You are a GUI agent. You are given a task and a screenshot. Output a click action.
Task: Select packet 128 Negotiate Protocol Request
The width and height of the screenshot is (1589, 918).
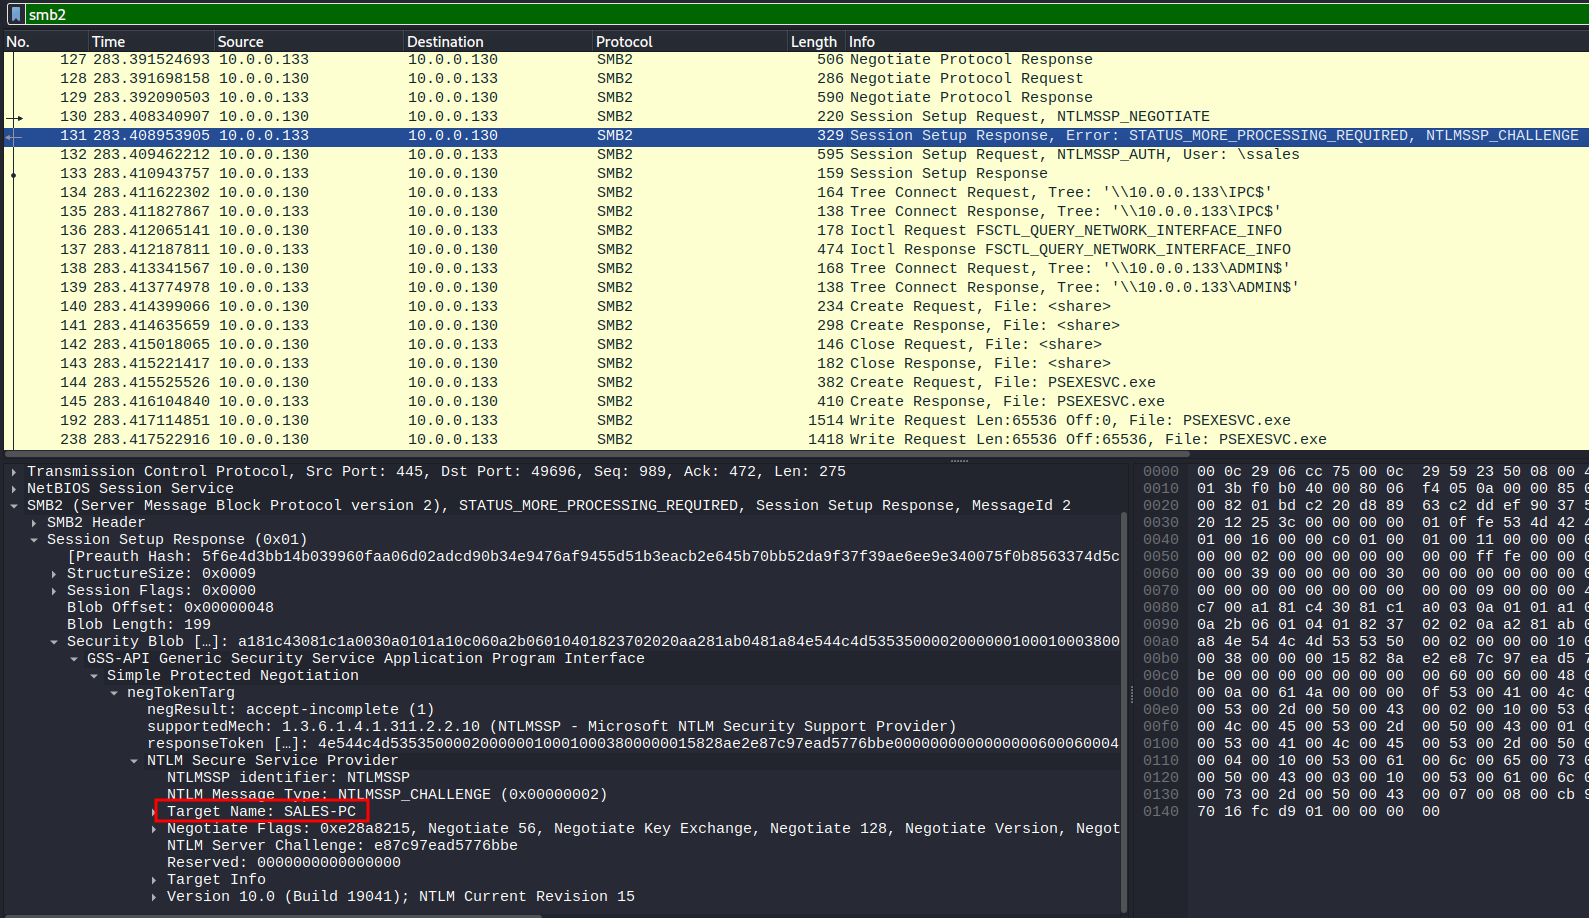pyautogui.click(x=796, y=79)
